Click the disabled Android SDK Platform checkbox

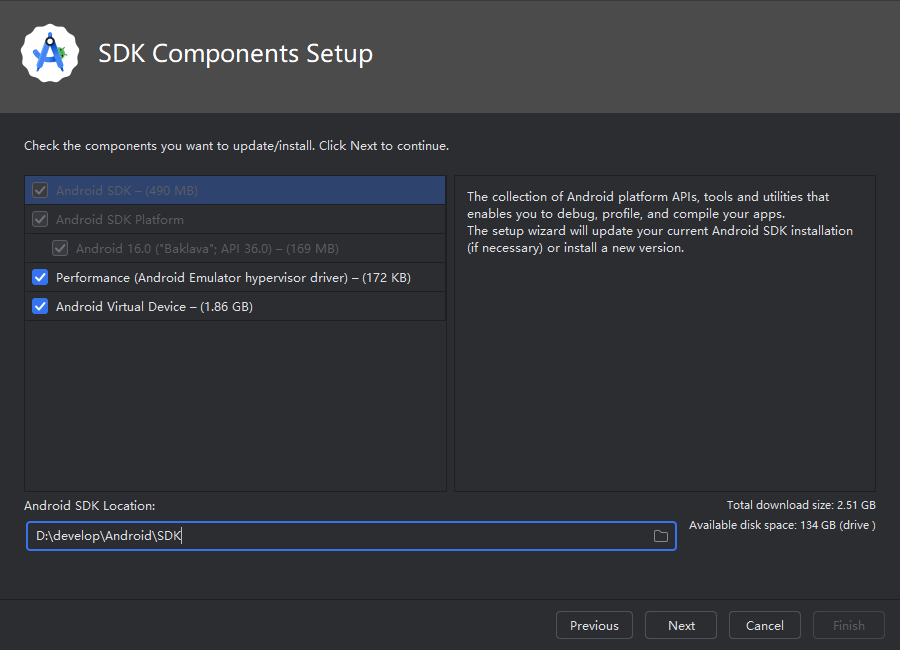pyautogui.click(x=40, y=219)
